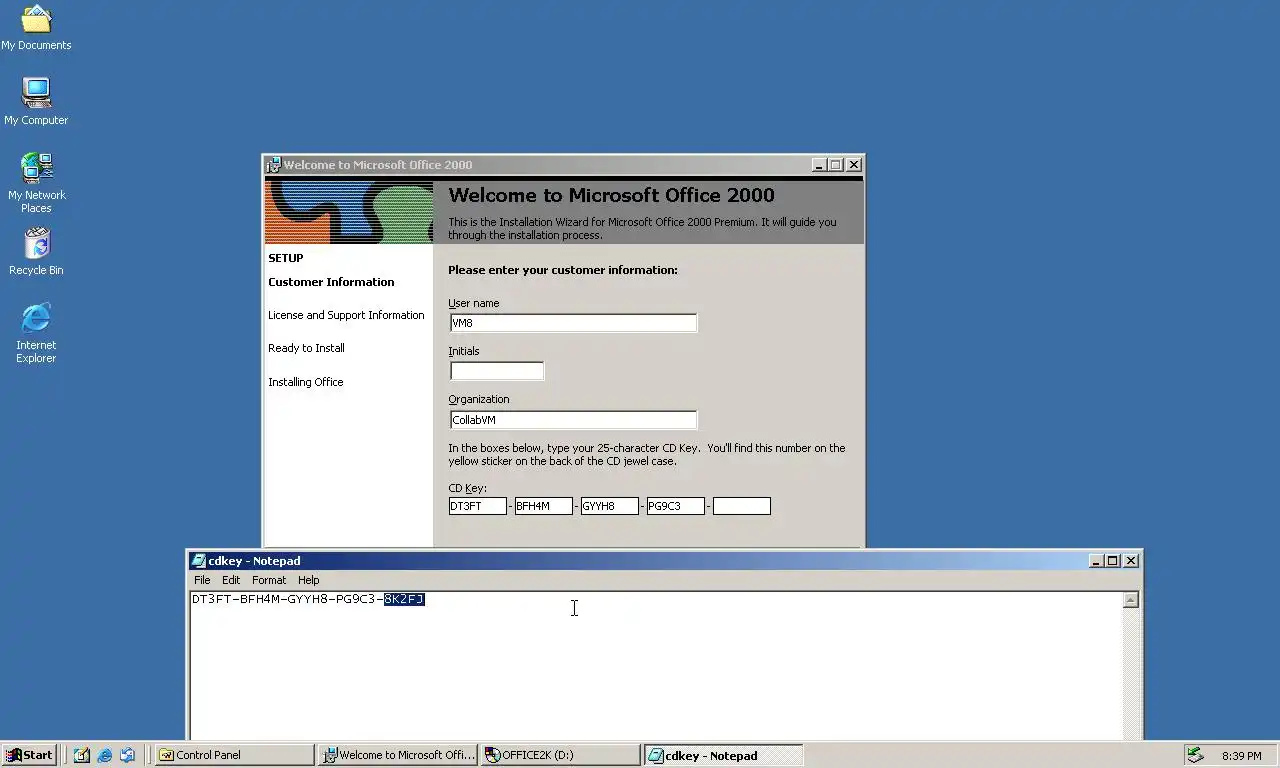Open Internet Explorer quick launch icon
1280x768 pixels.
pyautogui.click(x=104, y=755)
